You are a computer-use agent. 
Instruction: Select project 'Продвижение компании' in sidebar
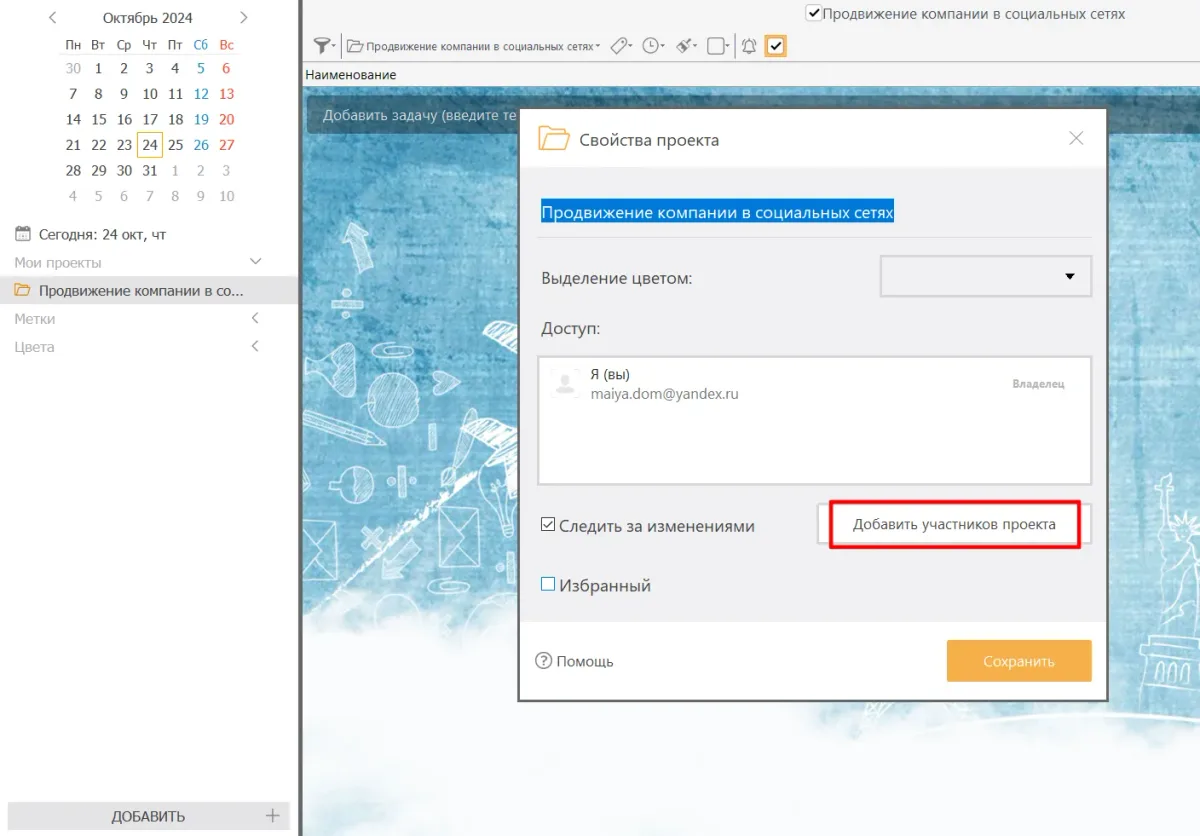pyautogui.click(x=140, y=291)
